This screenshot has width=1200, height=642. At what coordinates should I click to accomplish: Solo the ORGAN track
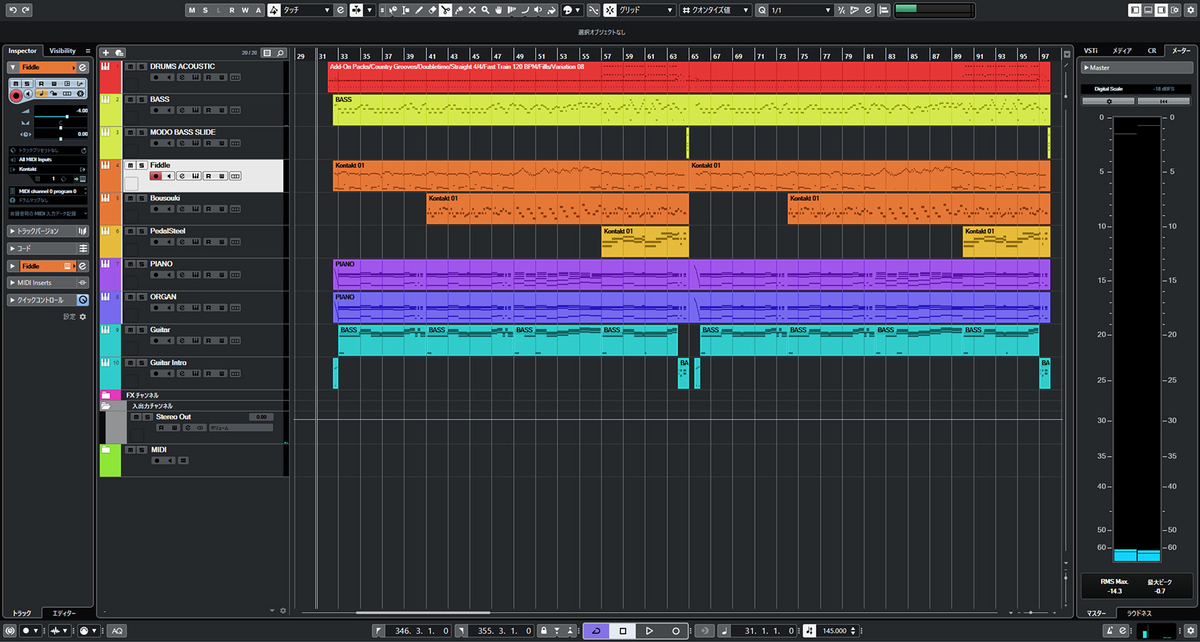point(140,297)
